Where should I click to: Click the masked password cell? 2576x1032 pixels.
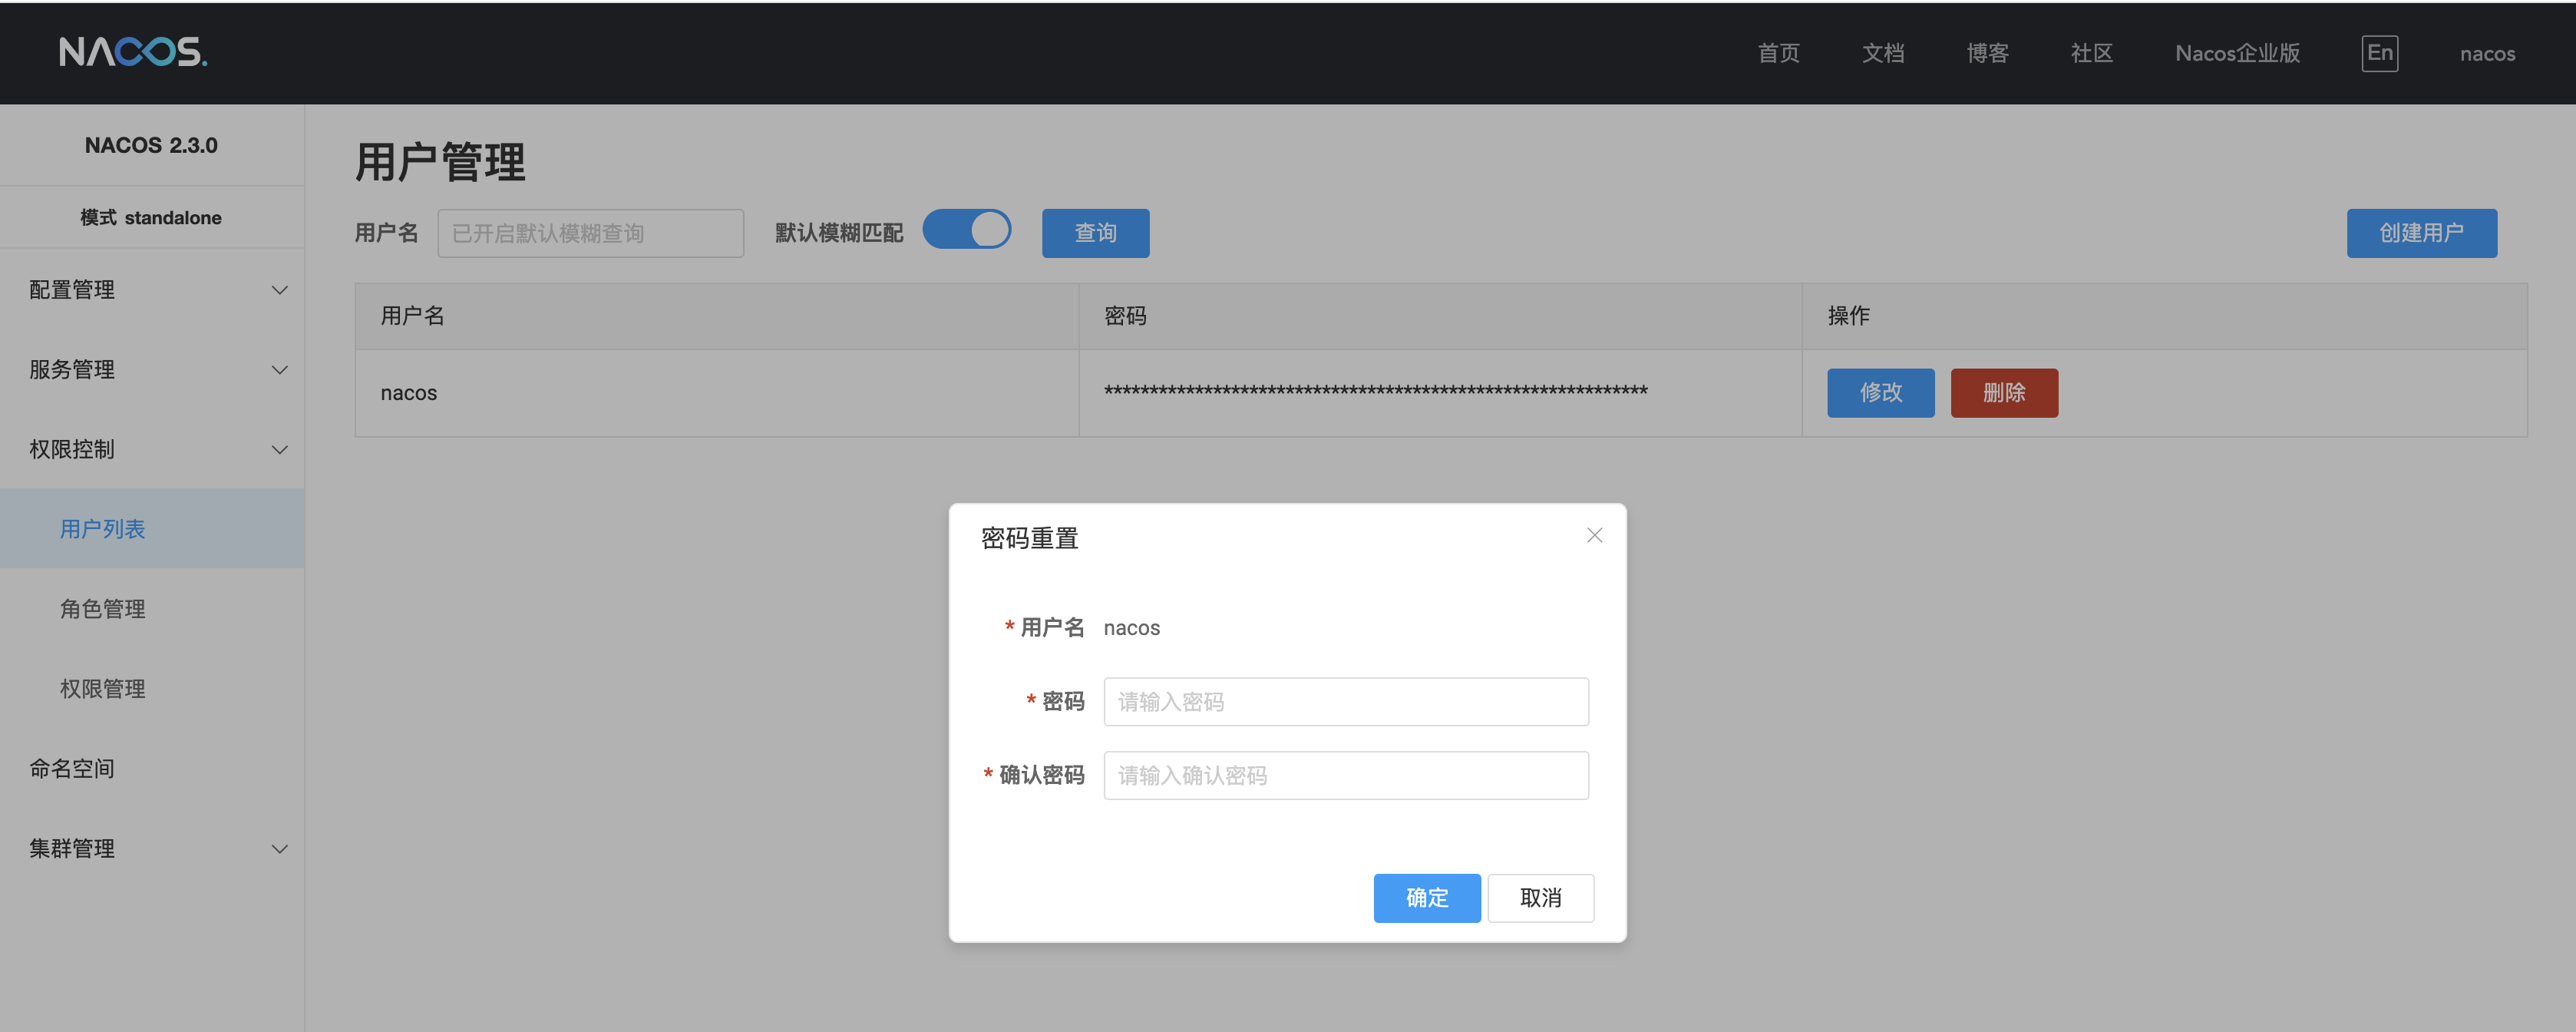(1440, 393)
